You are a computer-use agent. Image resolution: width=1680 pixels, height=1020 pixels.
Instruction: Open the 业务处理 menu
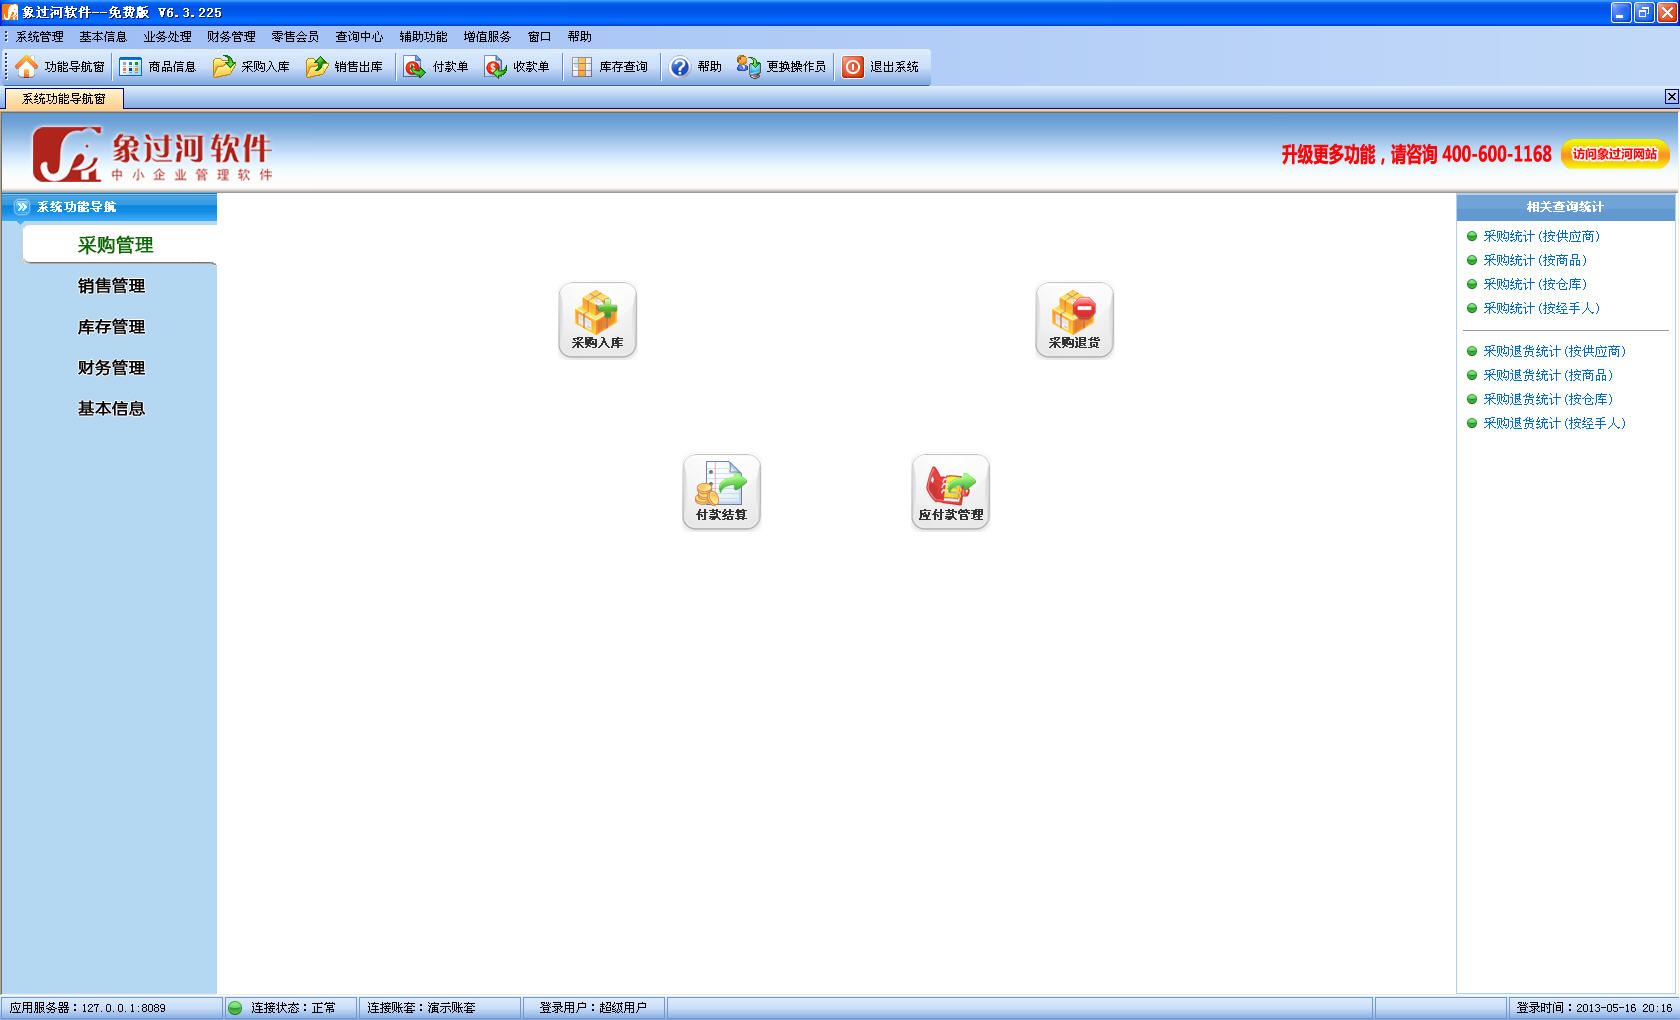tap(167, 37)
